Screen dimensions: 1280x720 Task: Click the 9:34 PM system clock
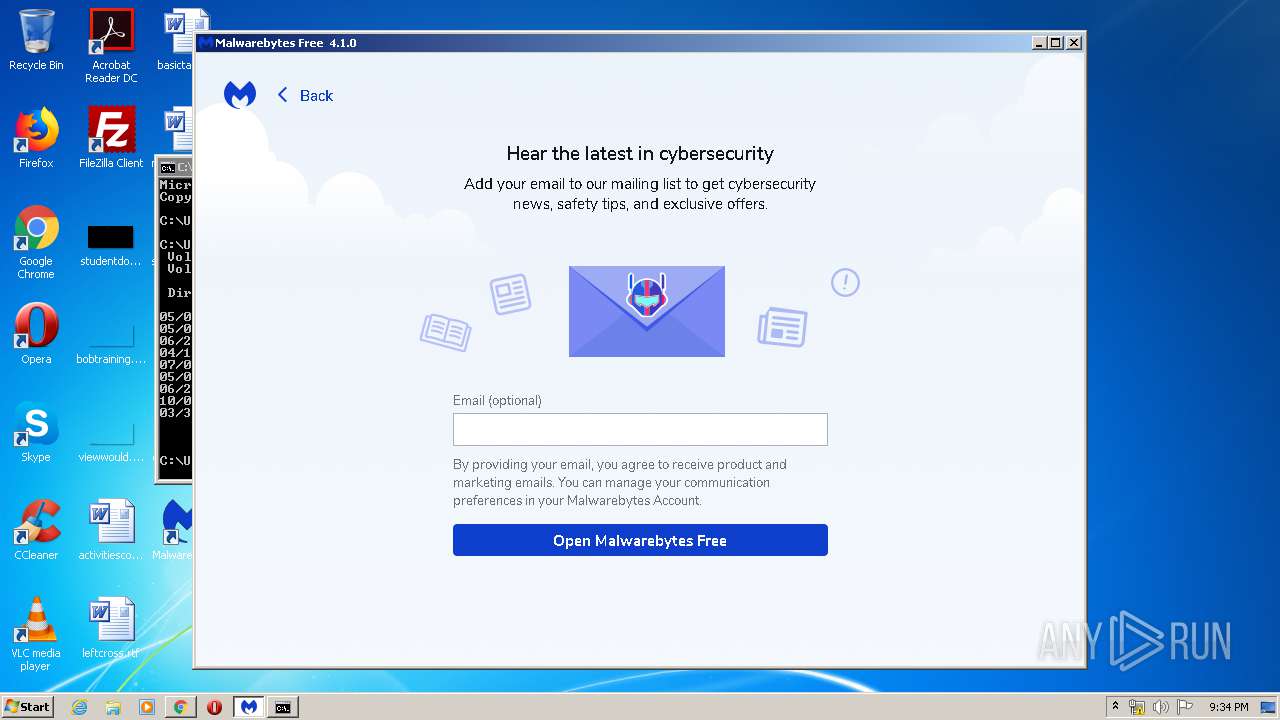pos(1229,707)
